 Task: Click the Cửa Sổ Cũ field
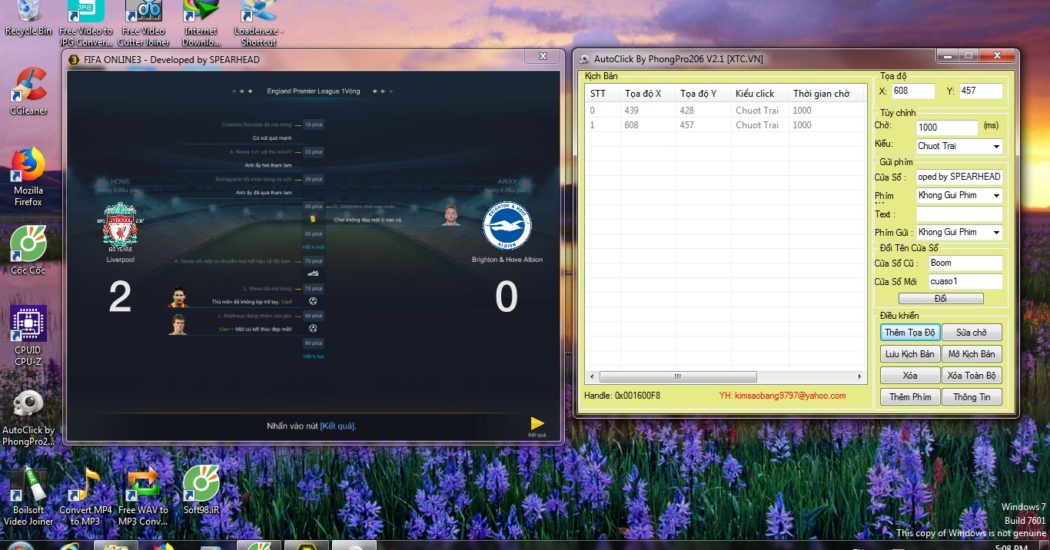coord(965,263)
